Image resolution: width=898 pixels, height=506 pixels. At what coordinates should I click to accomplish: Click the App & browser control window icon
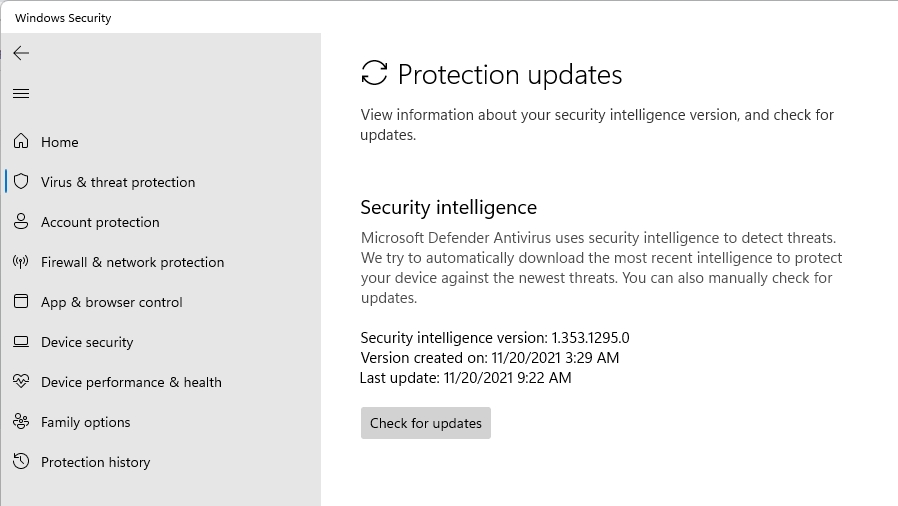tap(21, 302)
